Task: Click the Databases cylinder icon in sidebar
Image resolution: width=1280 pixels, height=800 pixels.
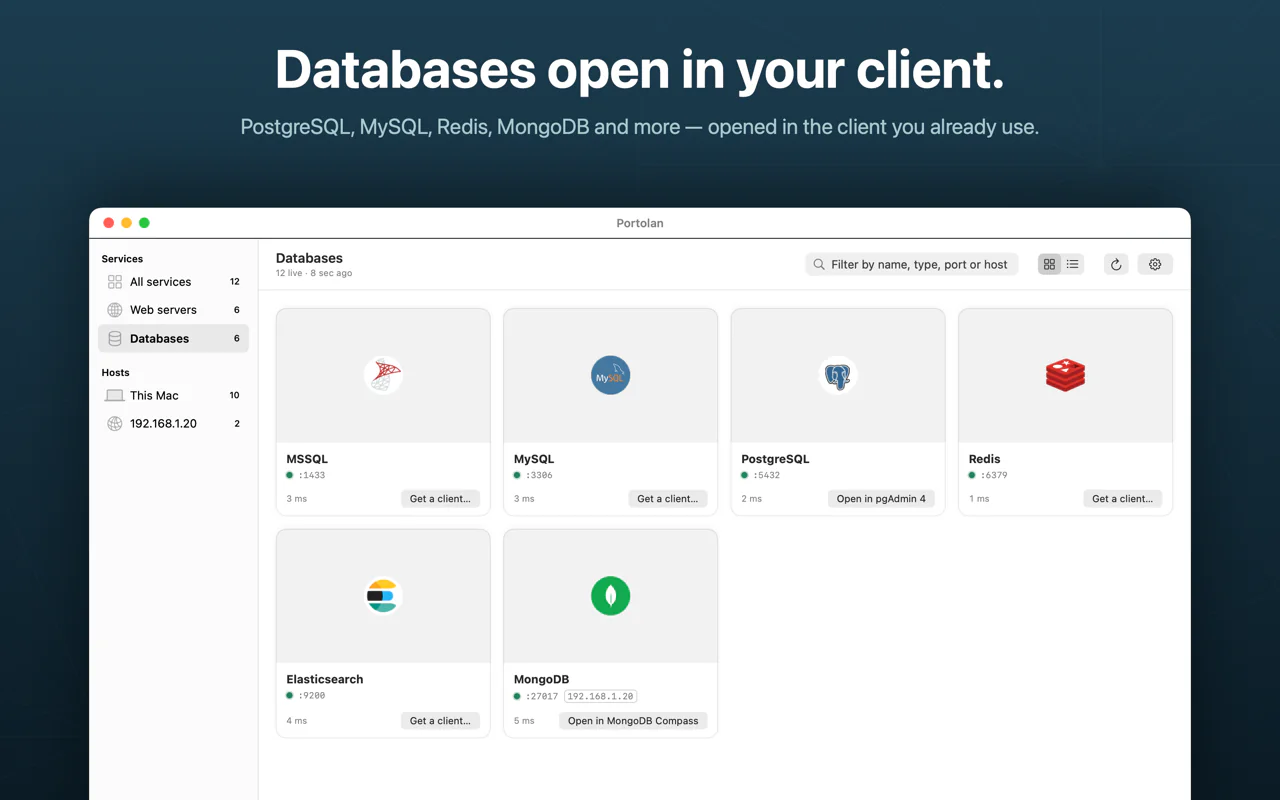Action: click(x=115, y=339)
